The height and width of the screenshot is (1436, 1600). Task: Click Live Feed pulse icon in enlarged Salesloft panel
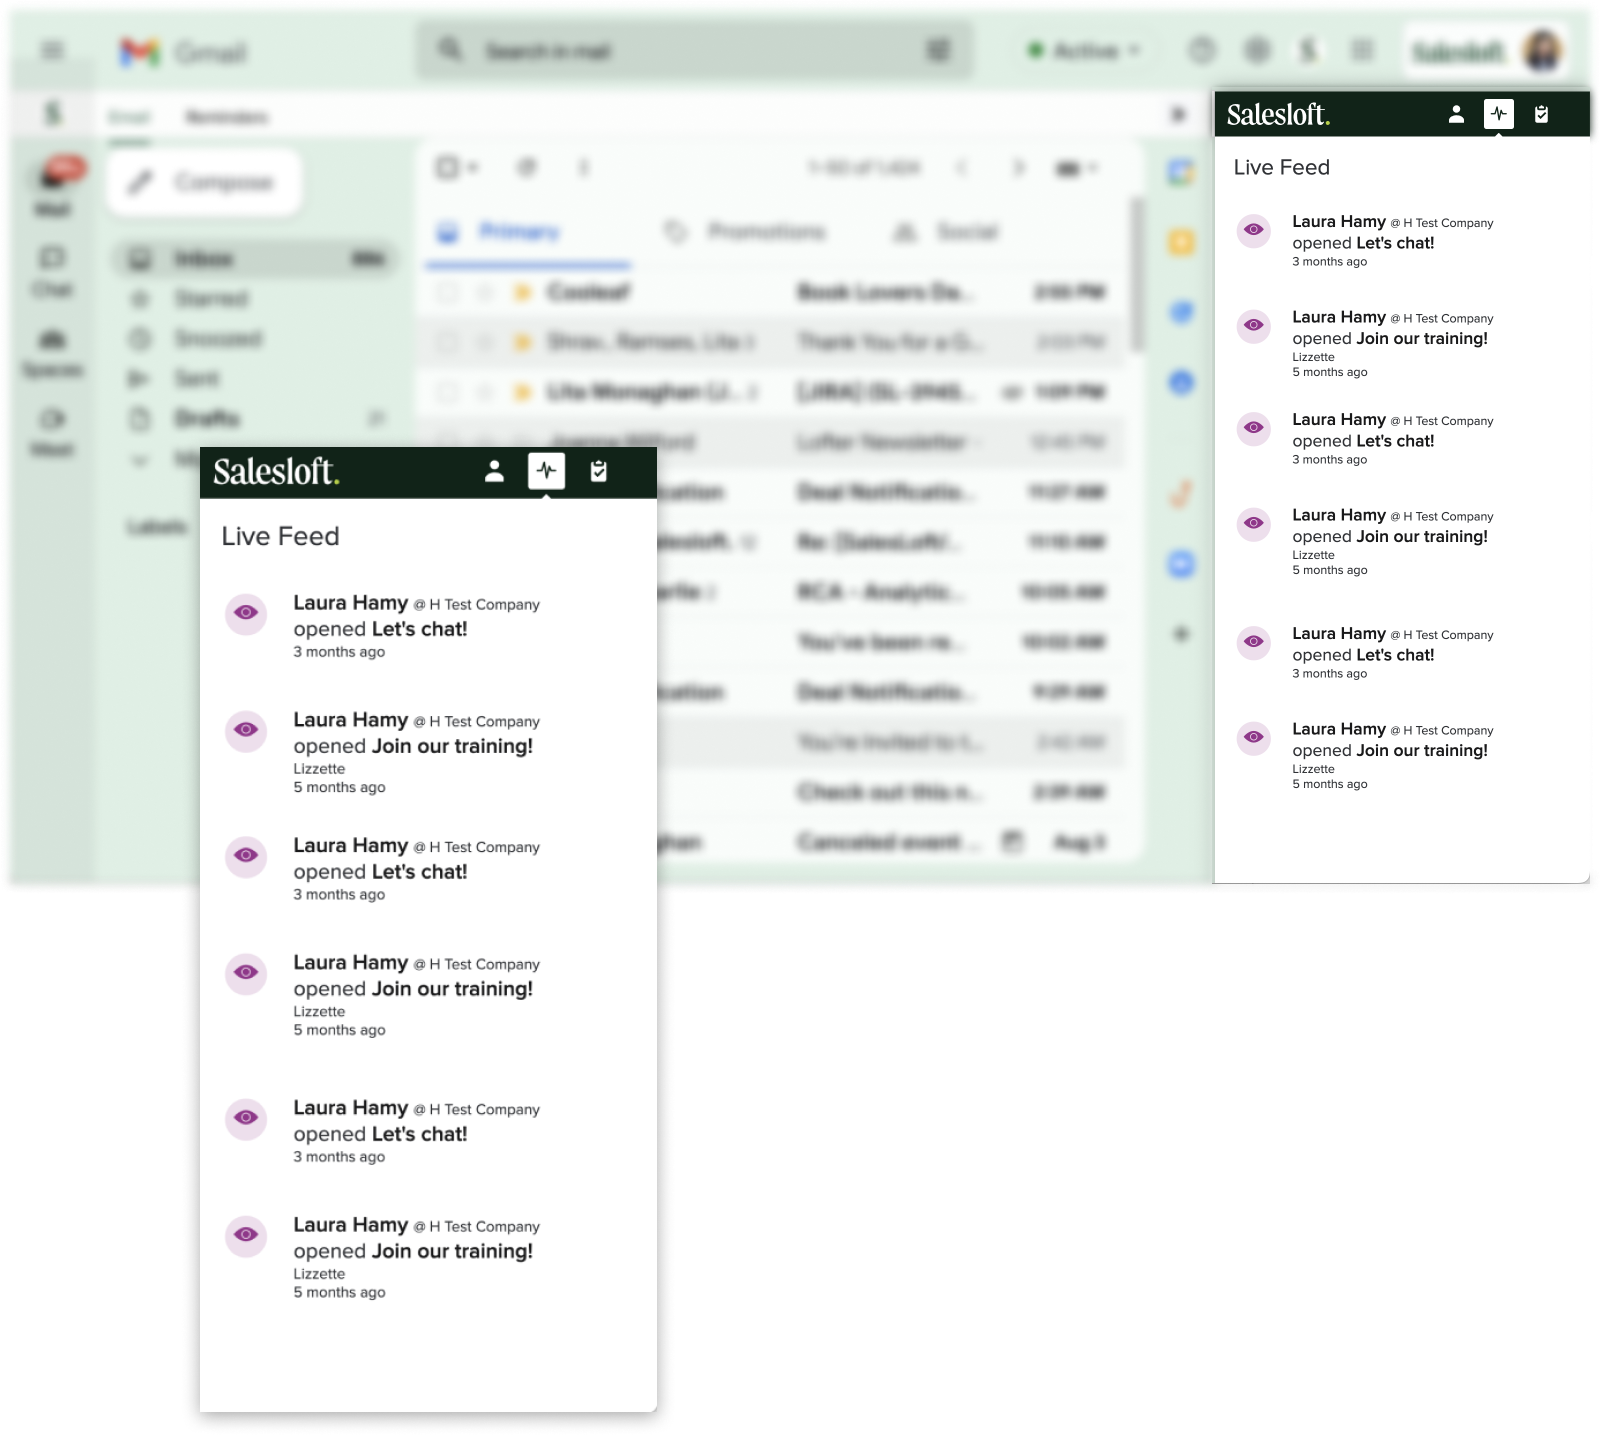pyautogui.click(x=546, y=471)
